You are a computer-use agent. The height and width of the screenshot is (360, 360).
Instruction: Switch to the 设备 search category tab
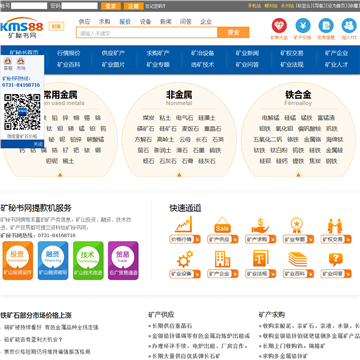(x=145, y=22)
